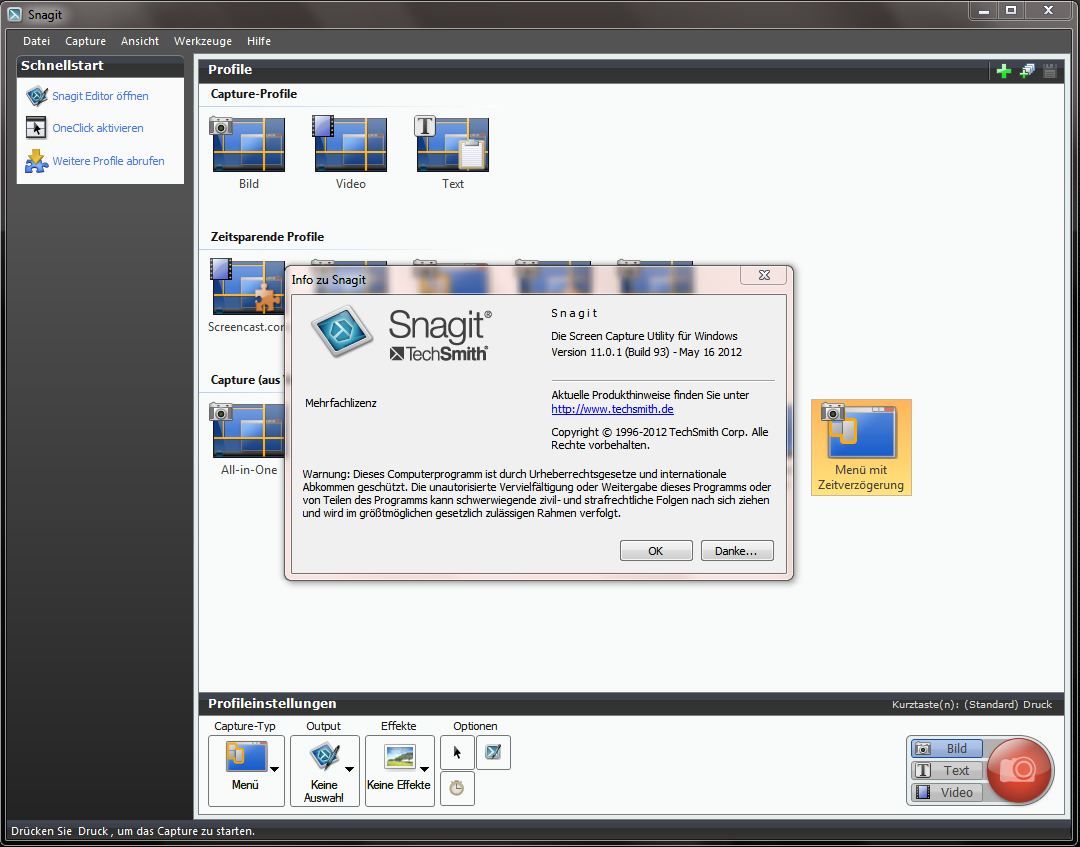The height and width of the screenshot is (847, 1080).
Task: Open the techsmith.de hyperlink
Action: pos(612,409)
